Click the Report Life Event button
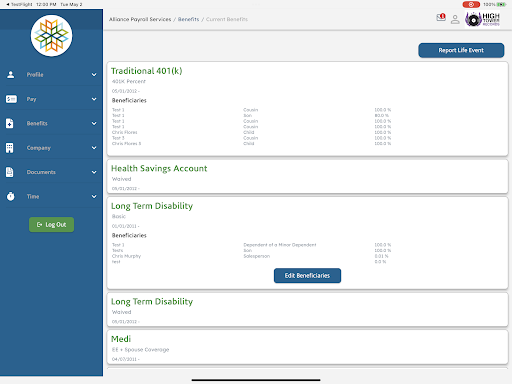Screen dimensions: 512x384 tap(461, 50)
